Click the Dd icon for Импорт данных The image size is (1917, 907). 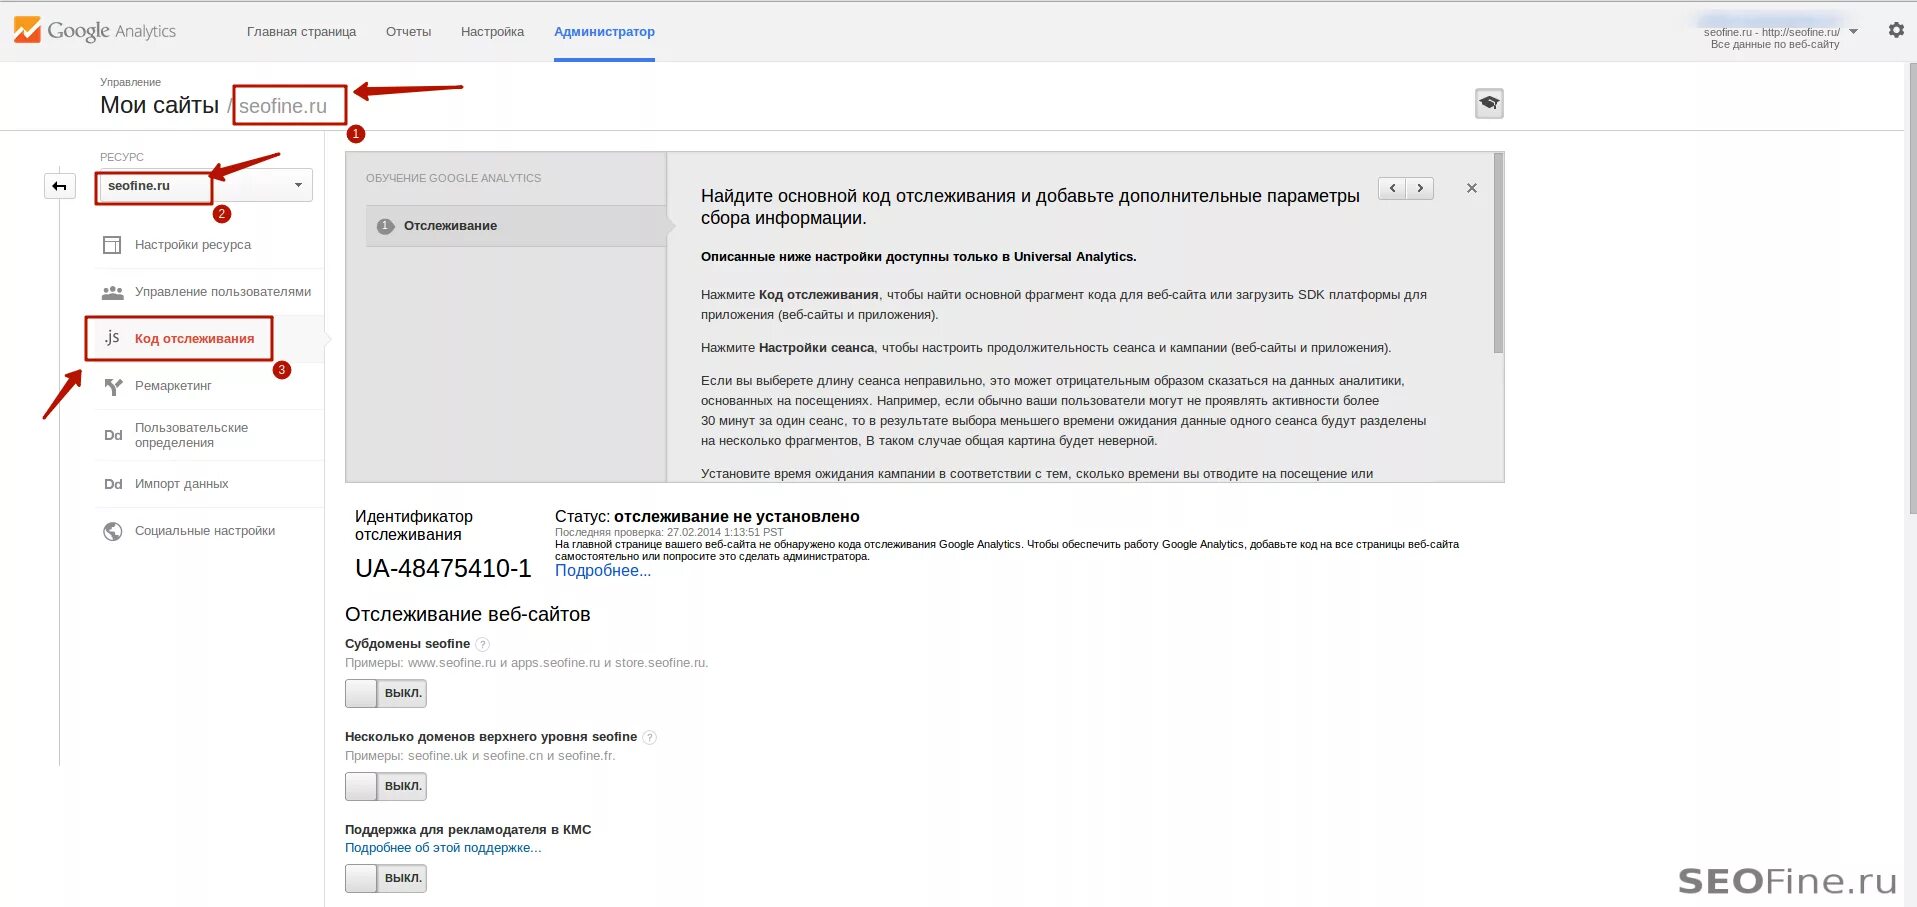(x=113, y=484)
